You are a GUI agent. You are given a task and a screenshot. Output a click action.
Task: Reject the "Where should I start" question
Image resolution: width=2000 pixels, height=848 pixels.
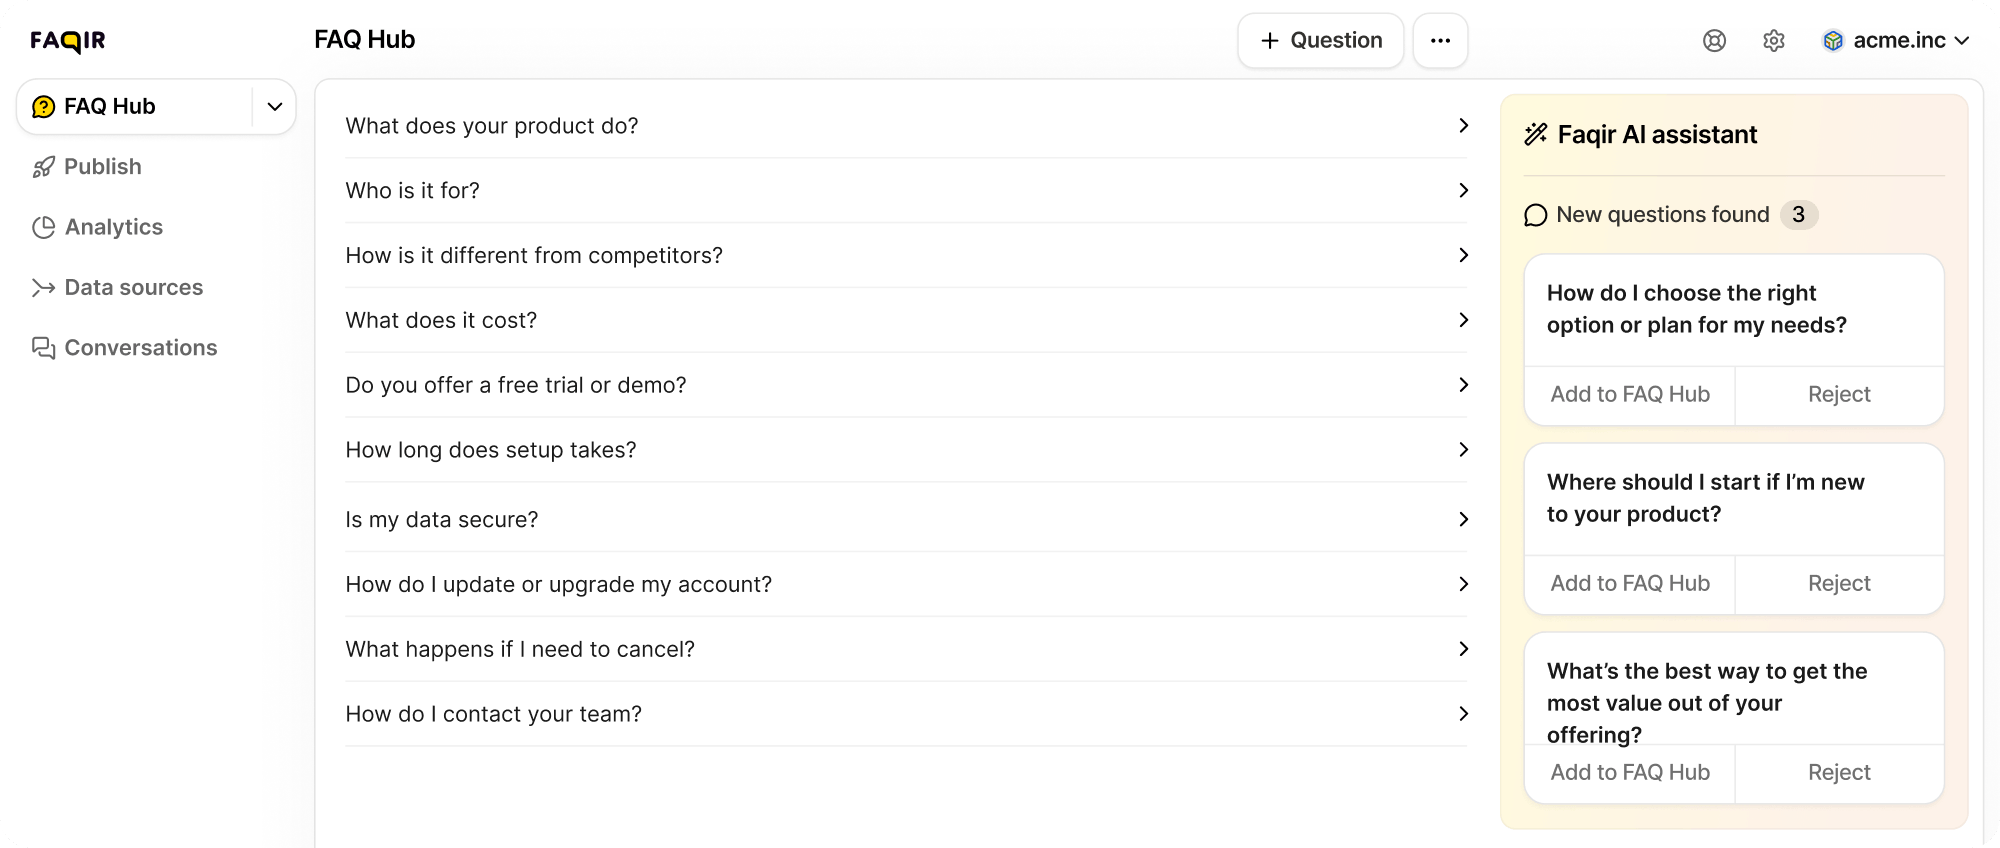pos(1838,584)
